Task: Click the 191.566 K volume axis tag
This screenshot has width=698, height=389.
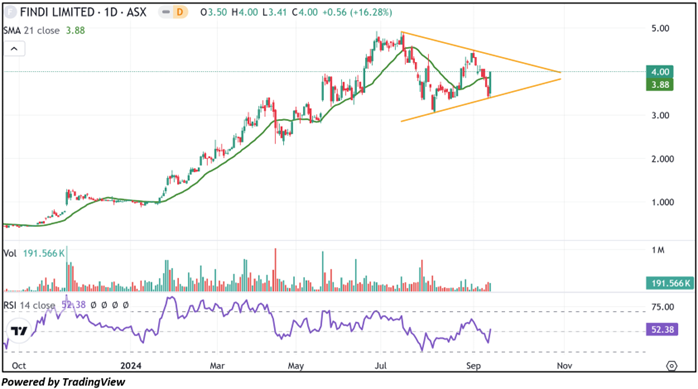Action: pos(670,283)
